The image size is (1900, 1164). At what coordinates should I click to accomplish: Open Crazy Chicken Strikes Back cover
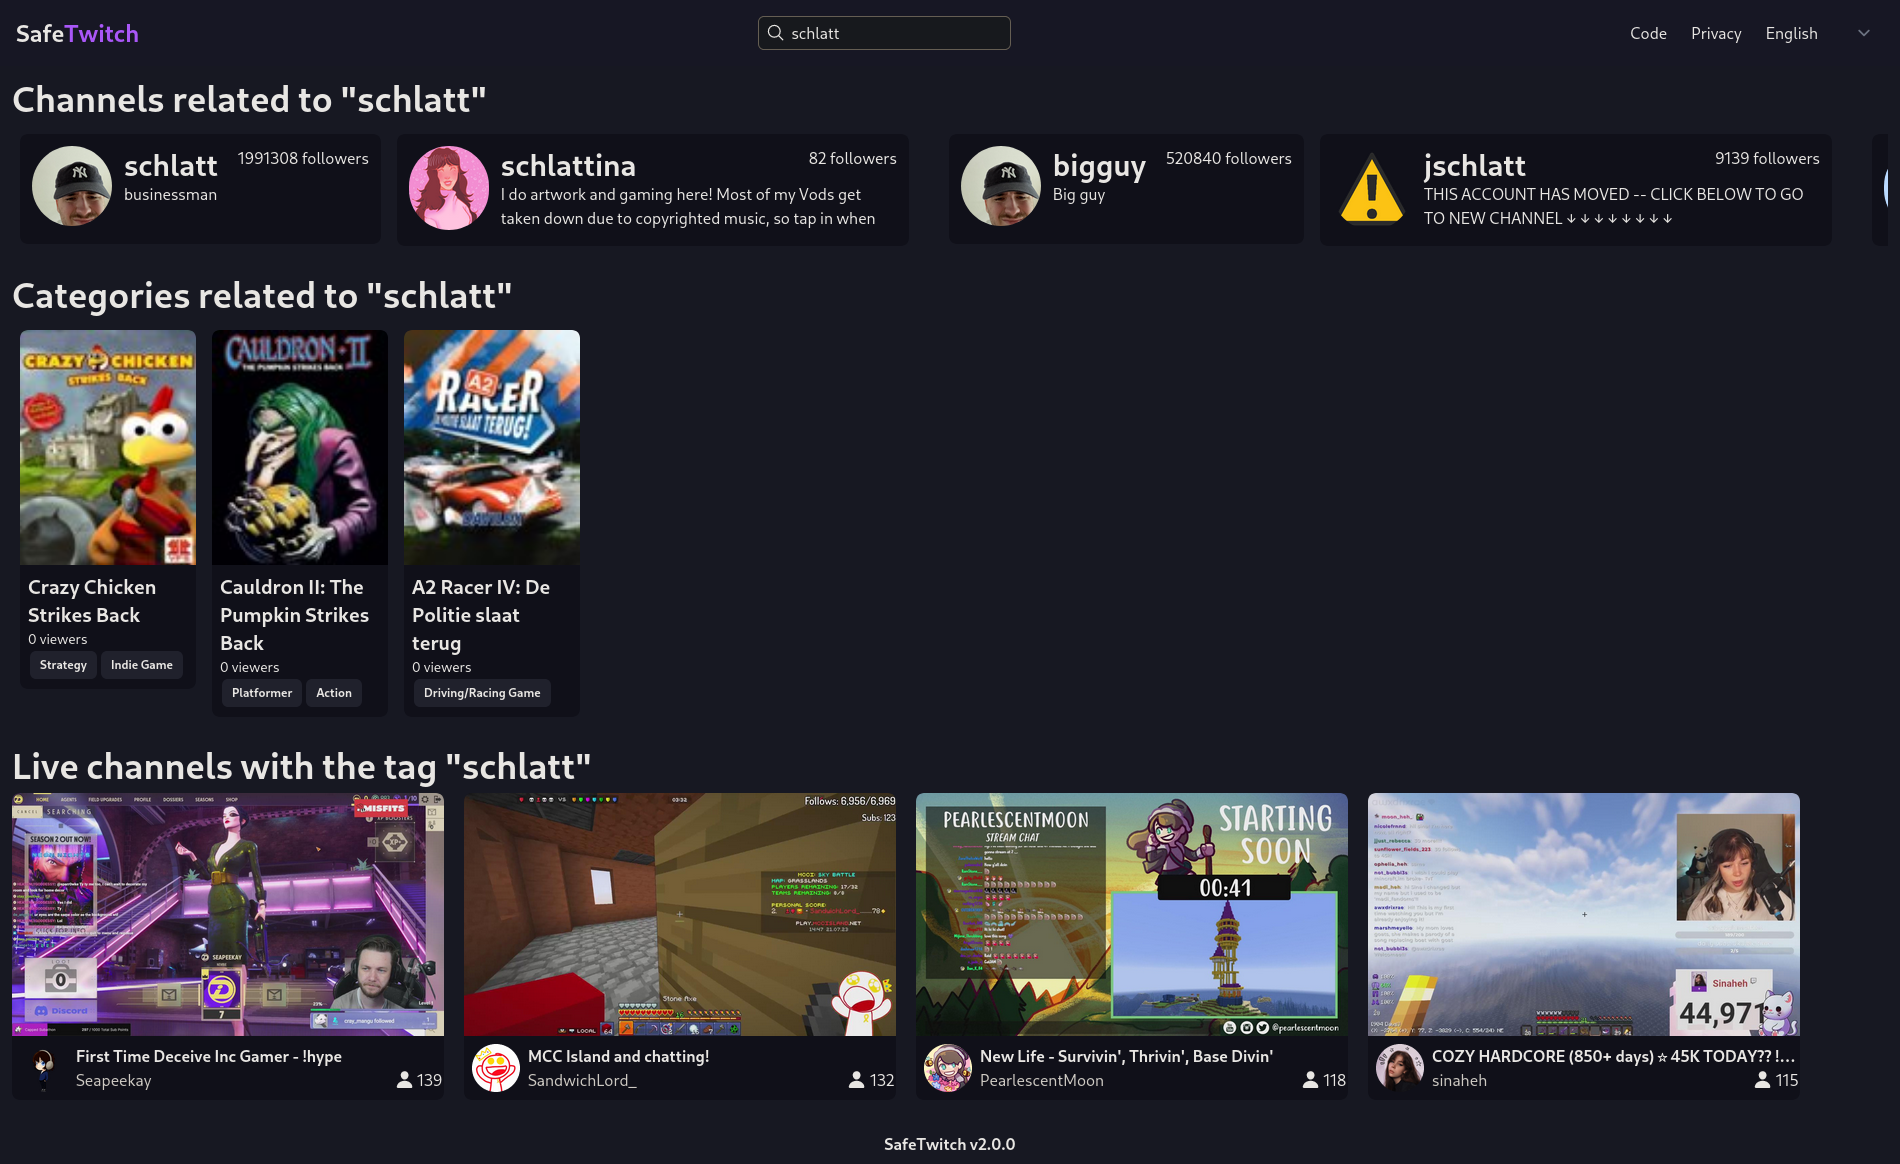tap(108, 447)
